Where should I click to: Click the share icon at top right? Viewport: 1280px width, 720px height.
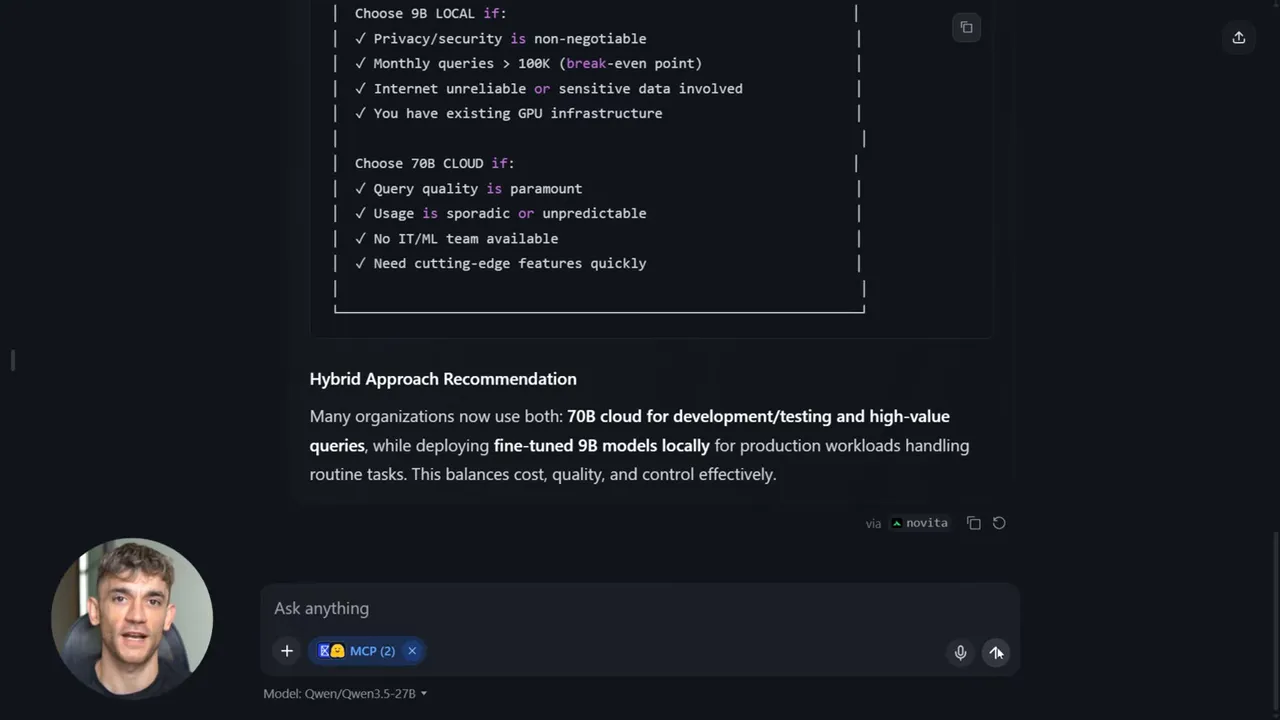[1239, 38]
